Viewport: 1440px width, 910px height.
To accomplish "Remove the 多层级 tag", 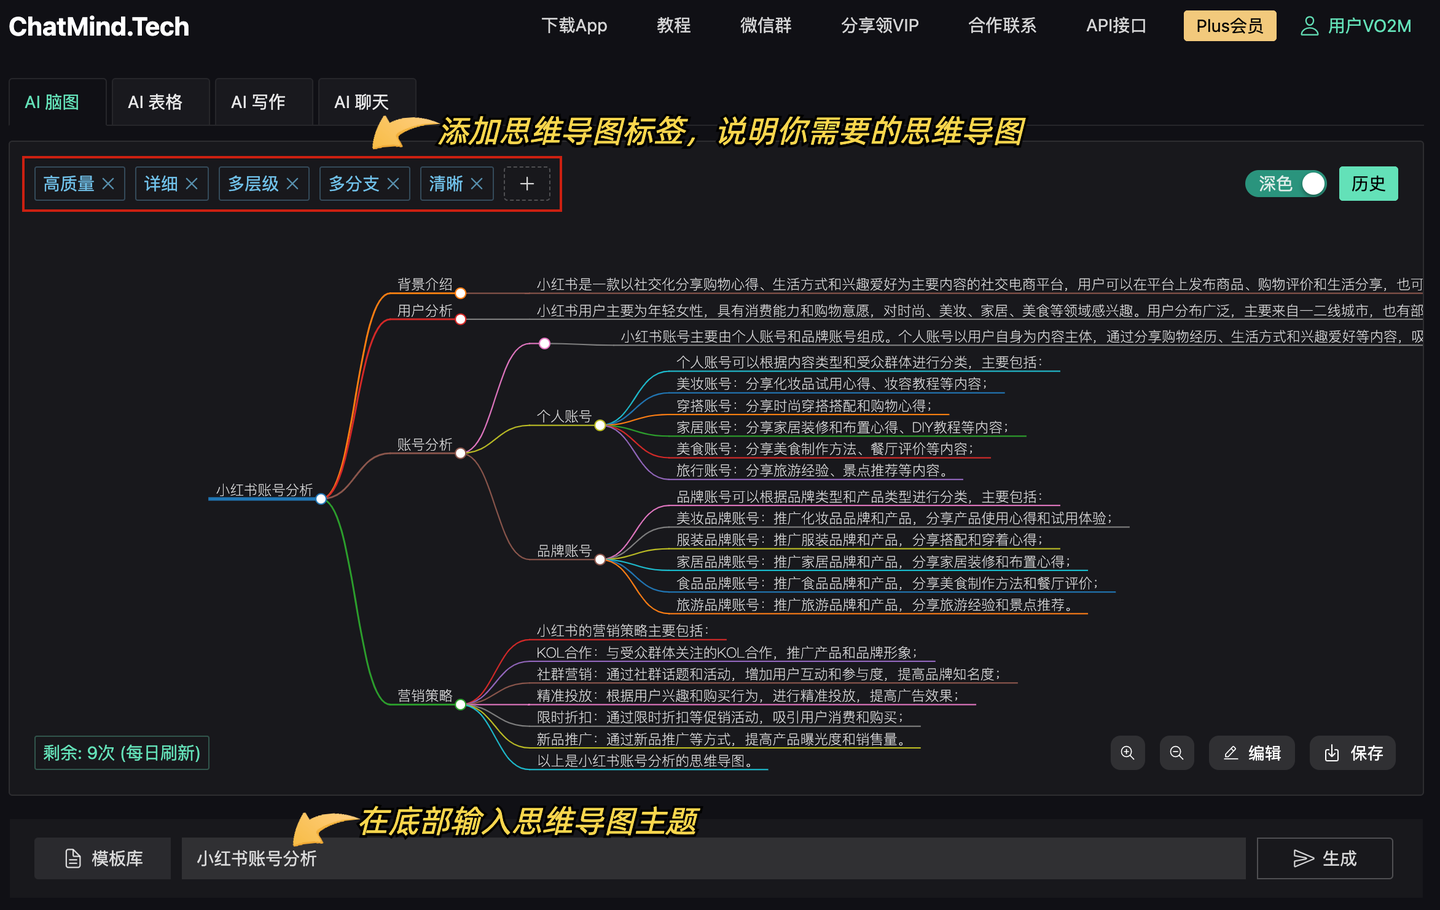I will [x=292, y=184].
